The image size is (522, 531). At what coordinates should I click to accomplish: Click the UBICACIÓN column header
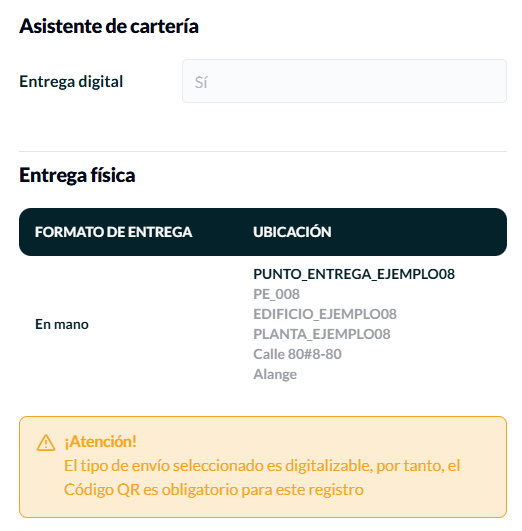(292, 232)
